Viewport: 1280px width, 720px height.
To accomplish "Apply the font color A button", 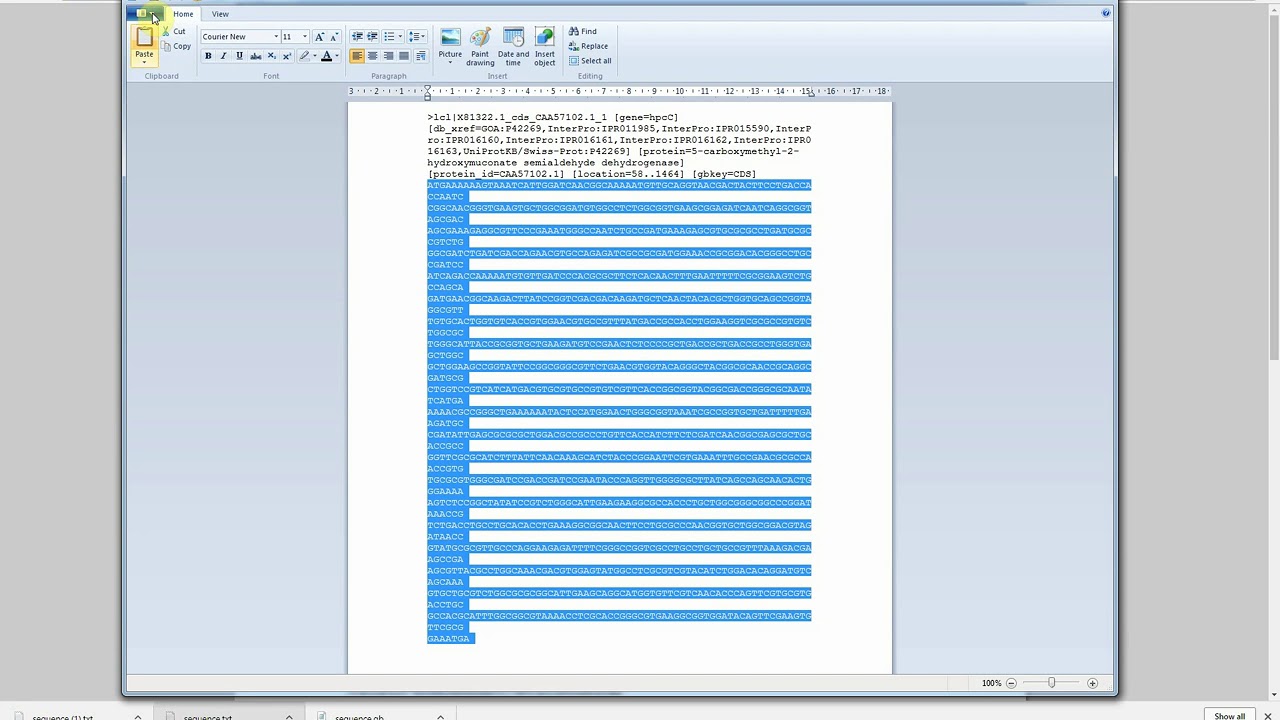I will pyautogui.click(x=326, y=56).
